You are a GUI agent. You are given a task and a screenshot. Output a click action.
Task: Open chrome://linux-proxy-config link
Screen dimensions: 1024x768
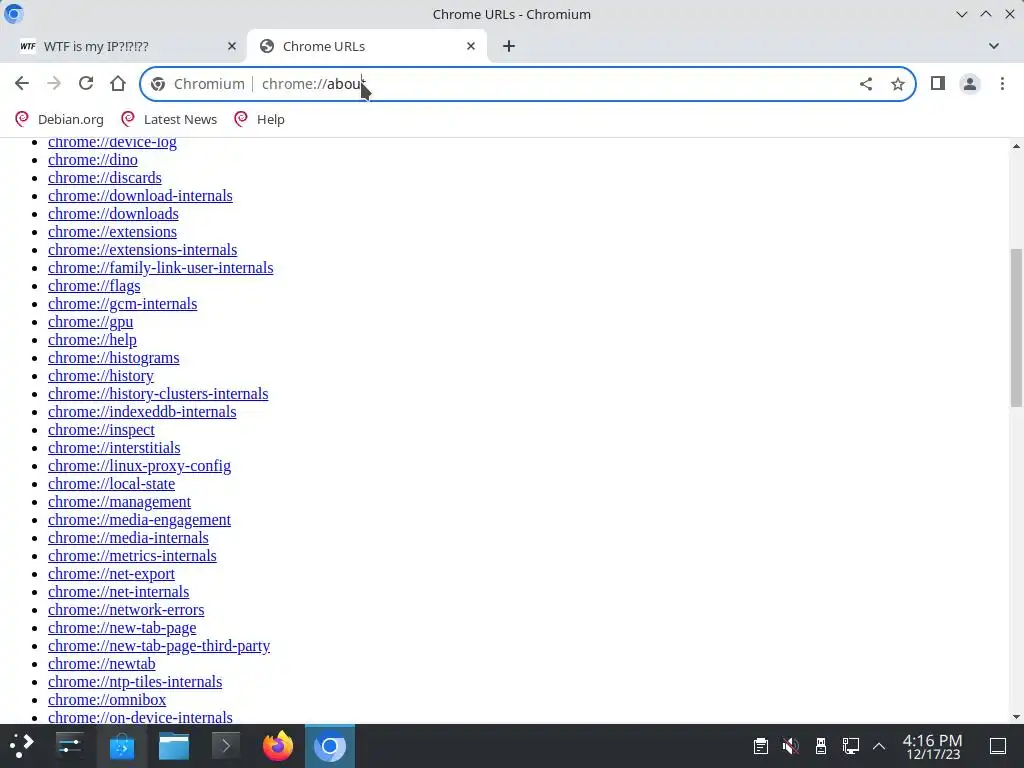(x=139, y=466)
